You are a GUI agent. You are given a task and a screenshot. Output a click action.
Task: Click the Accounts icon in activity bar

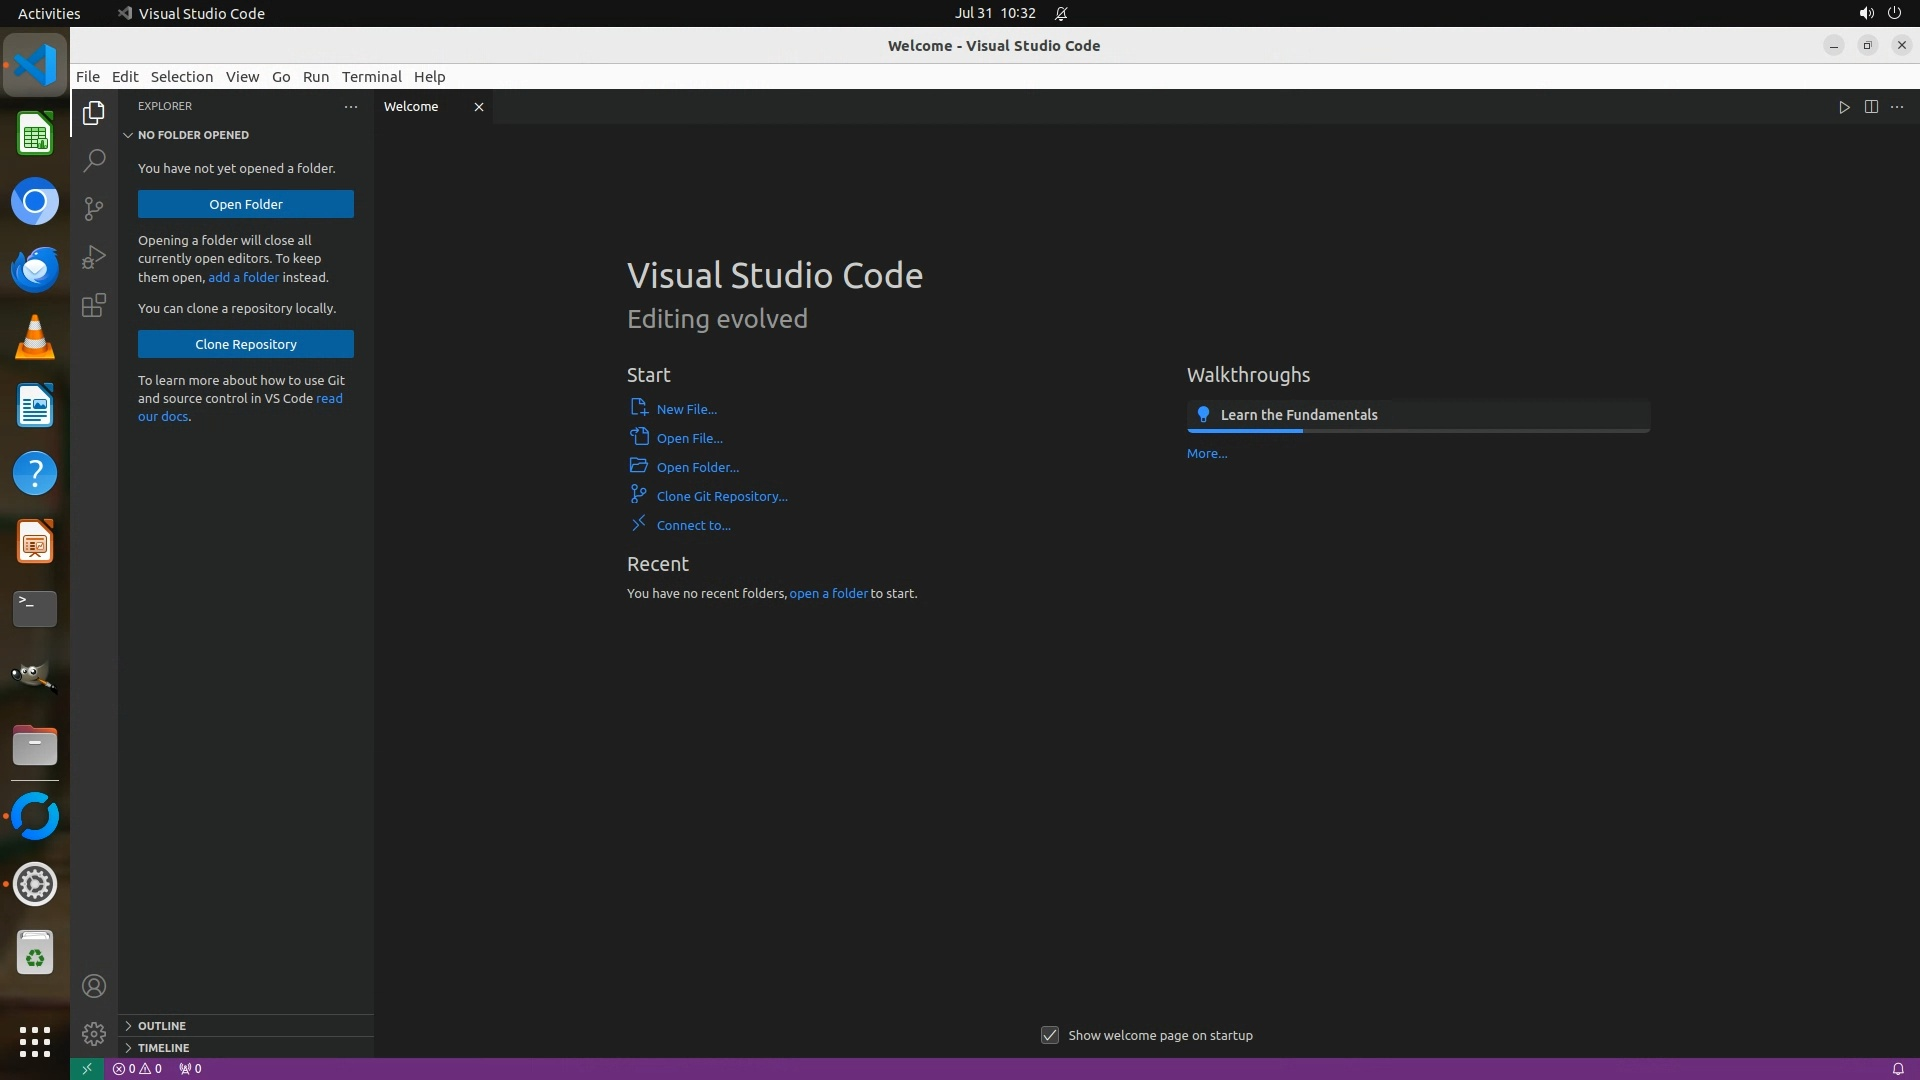[94, 986]
